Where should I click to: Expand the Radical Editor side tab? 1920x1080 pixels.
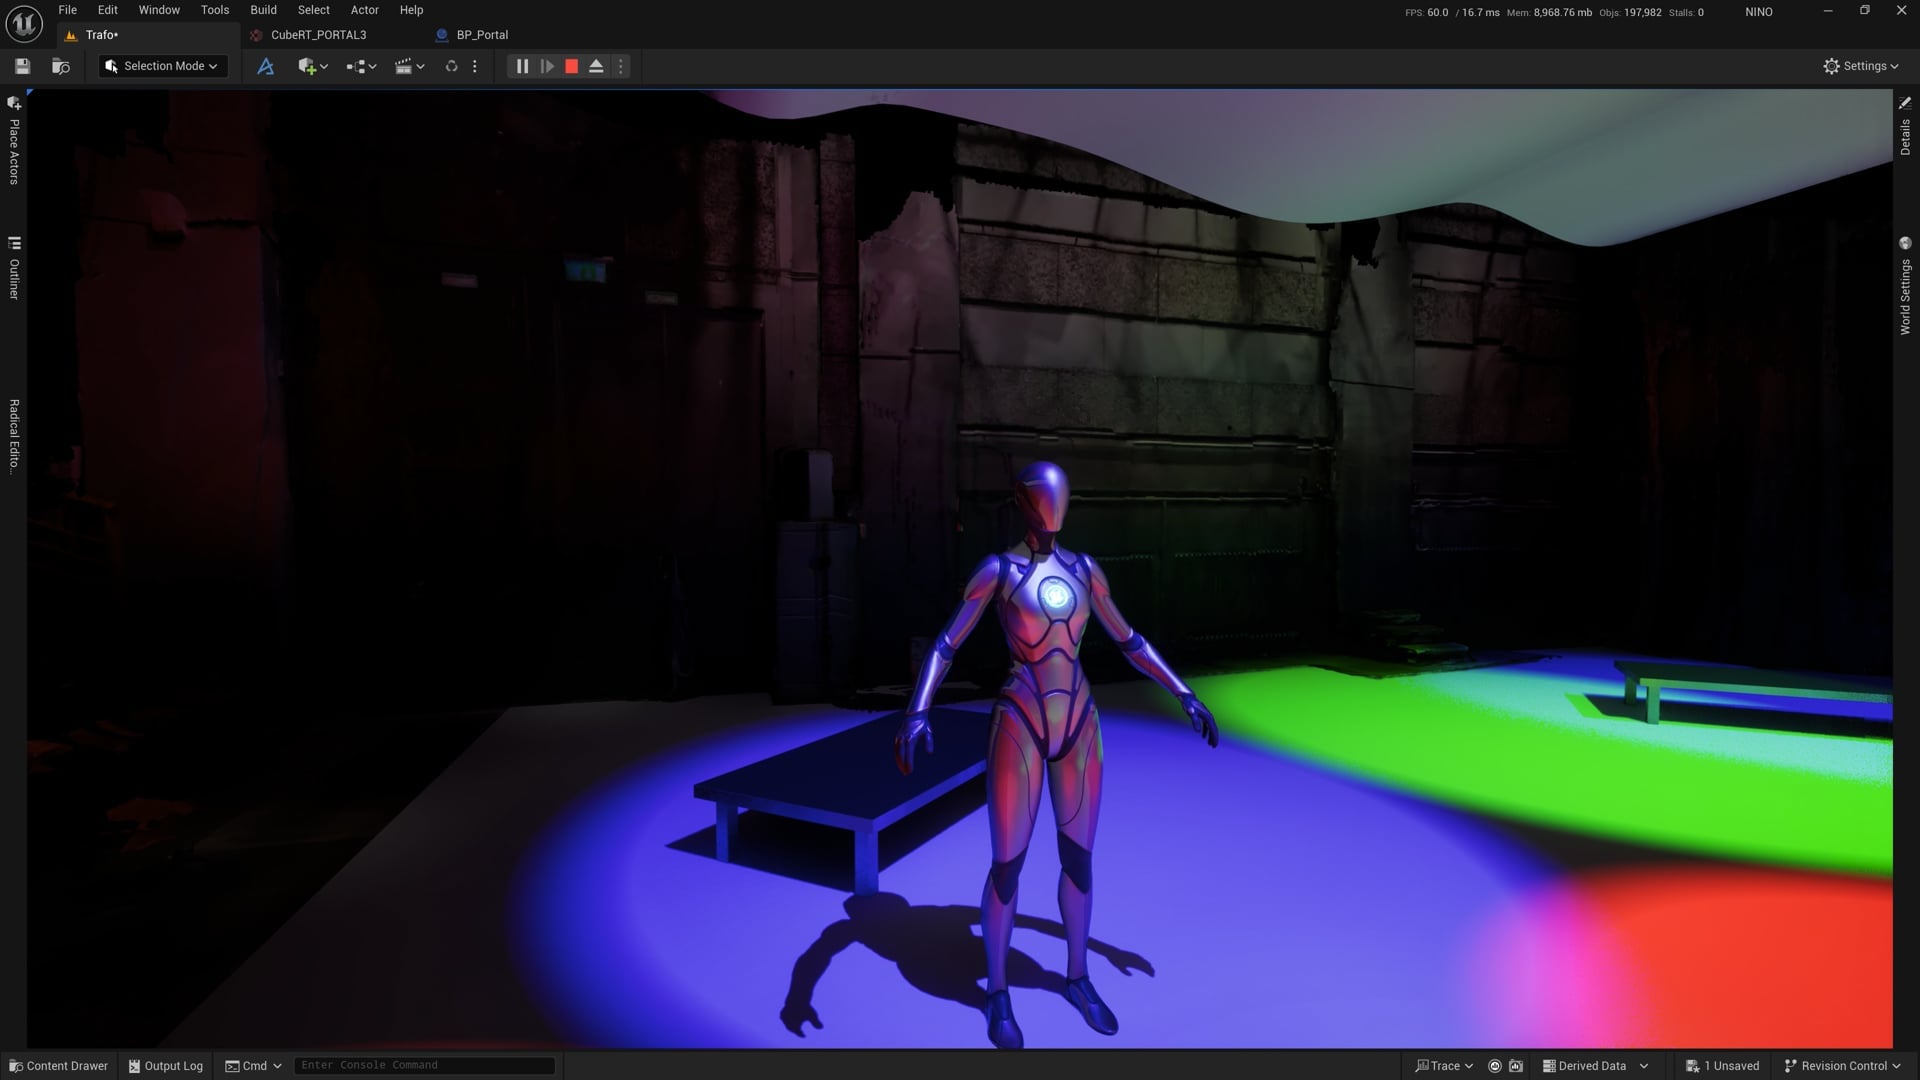14,436
